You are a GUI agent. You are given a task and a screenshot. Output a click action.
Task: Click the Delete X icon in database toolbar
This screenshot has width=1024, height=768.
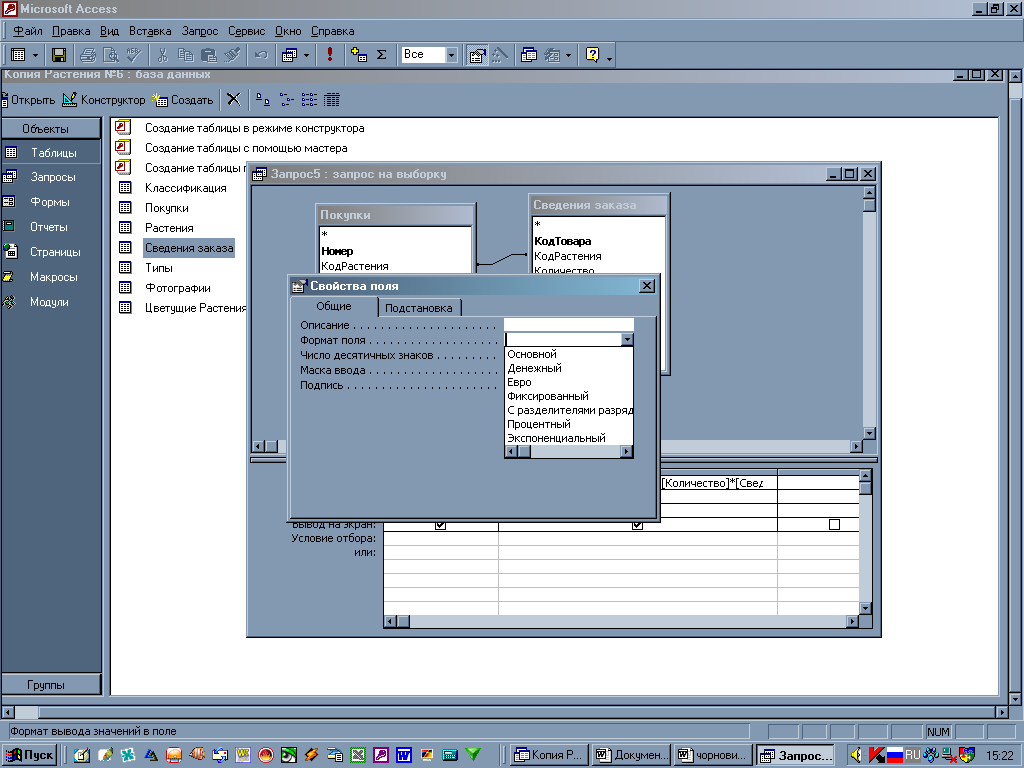pos(234,99)
